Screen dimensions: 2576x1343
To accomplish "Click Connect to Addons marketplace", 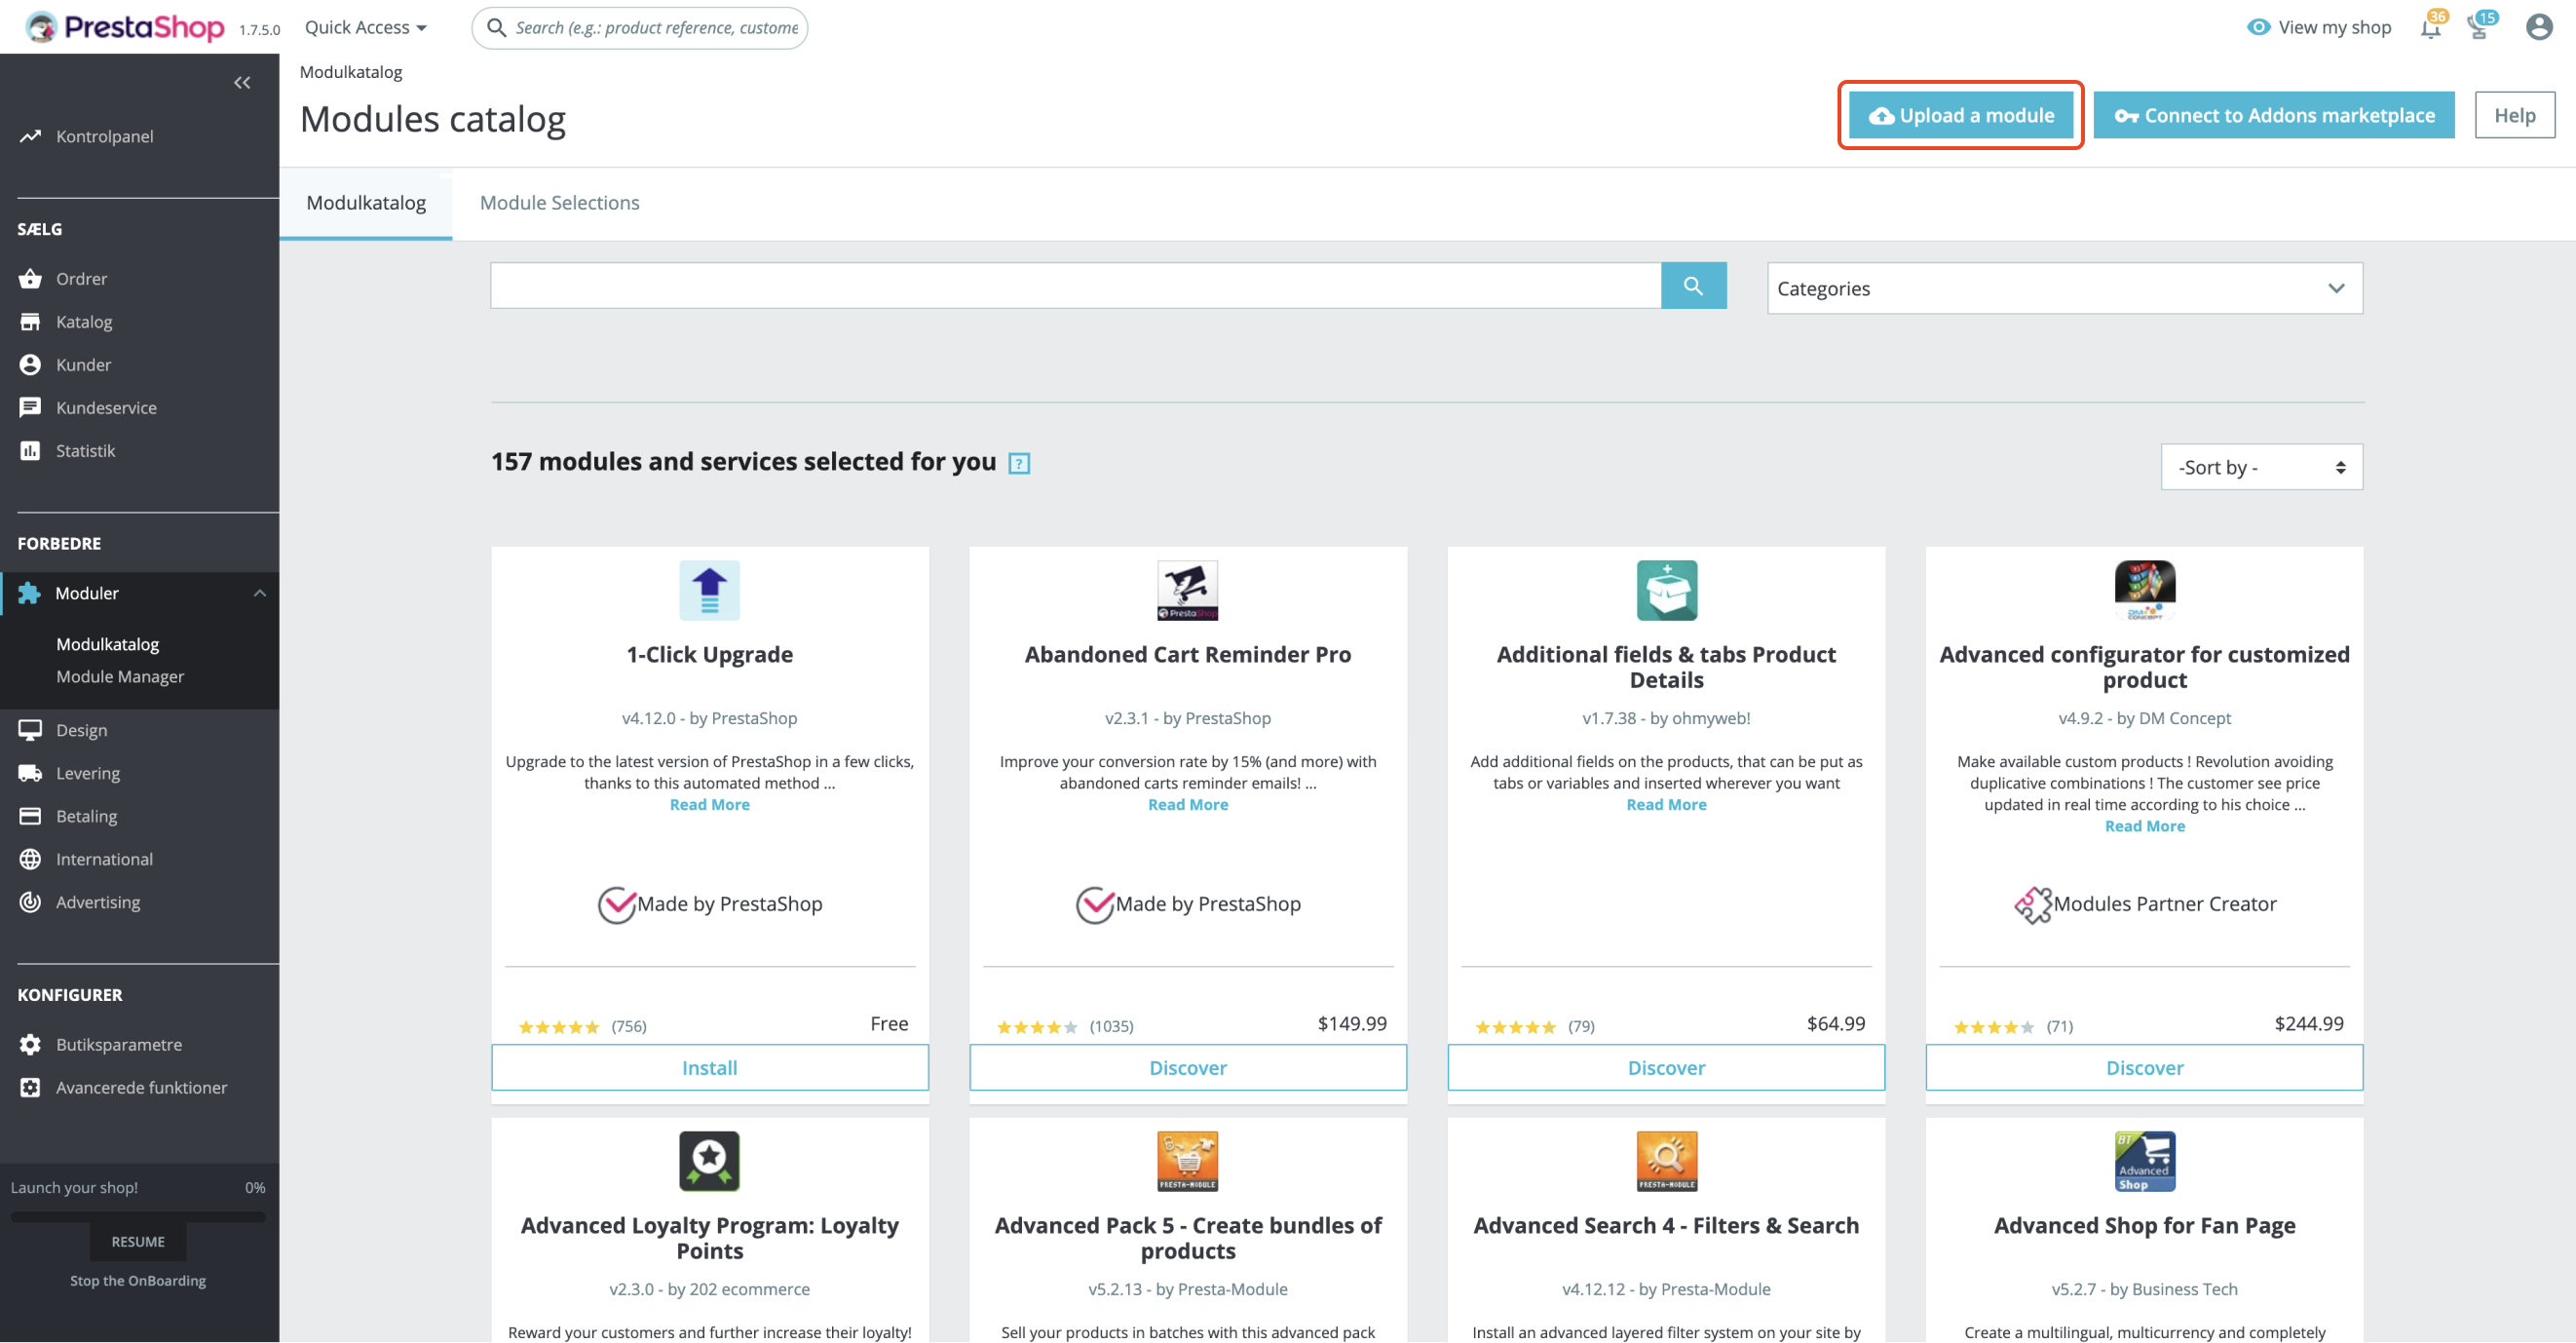I will tap(2273, 115).
